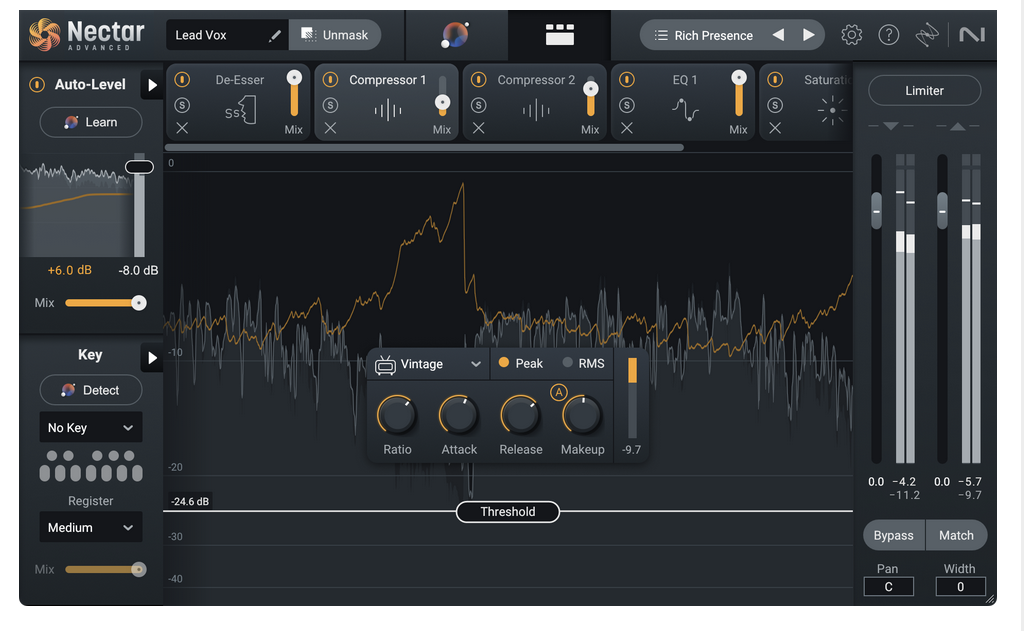
Task: Open the settings gear
Action: pos(852,35)
